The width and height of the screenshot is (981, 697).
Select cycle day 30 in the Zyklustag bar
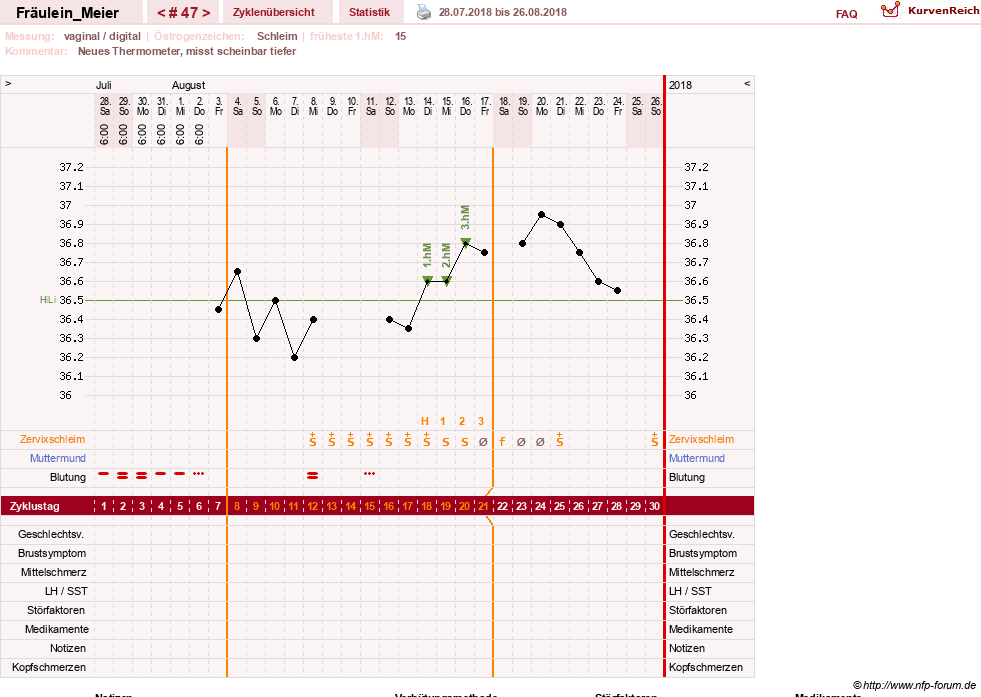point(654,506)
